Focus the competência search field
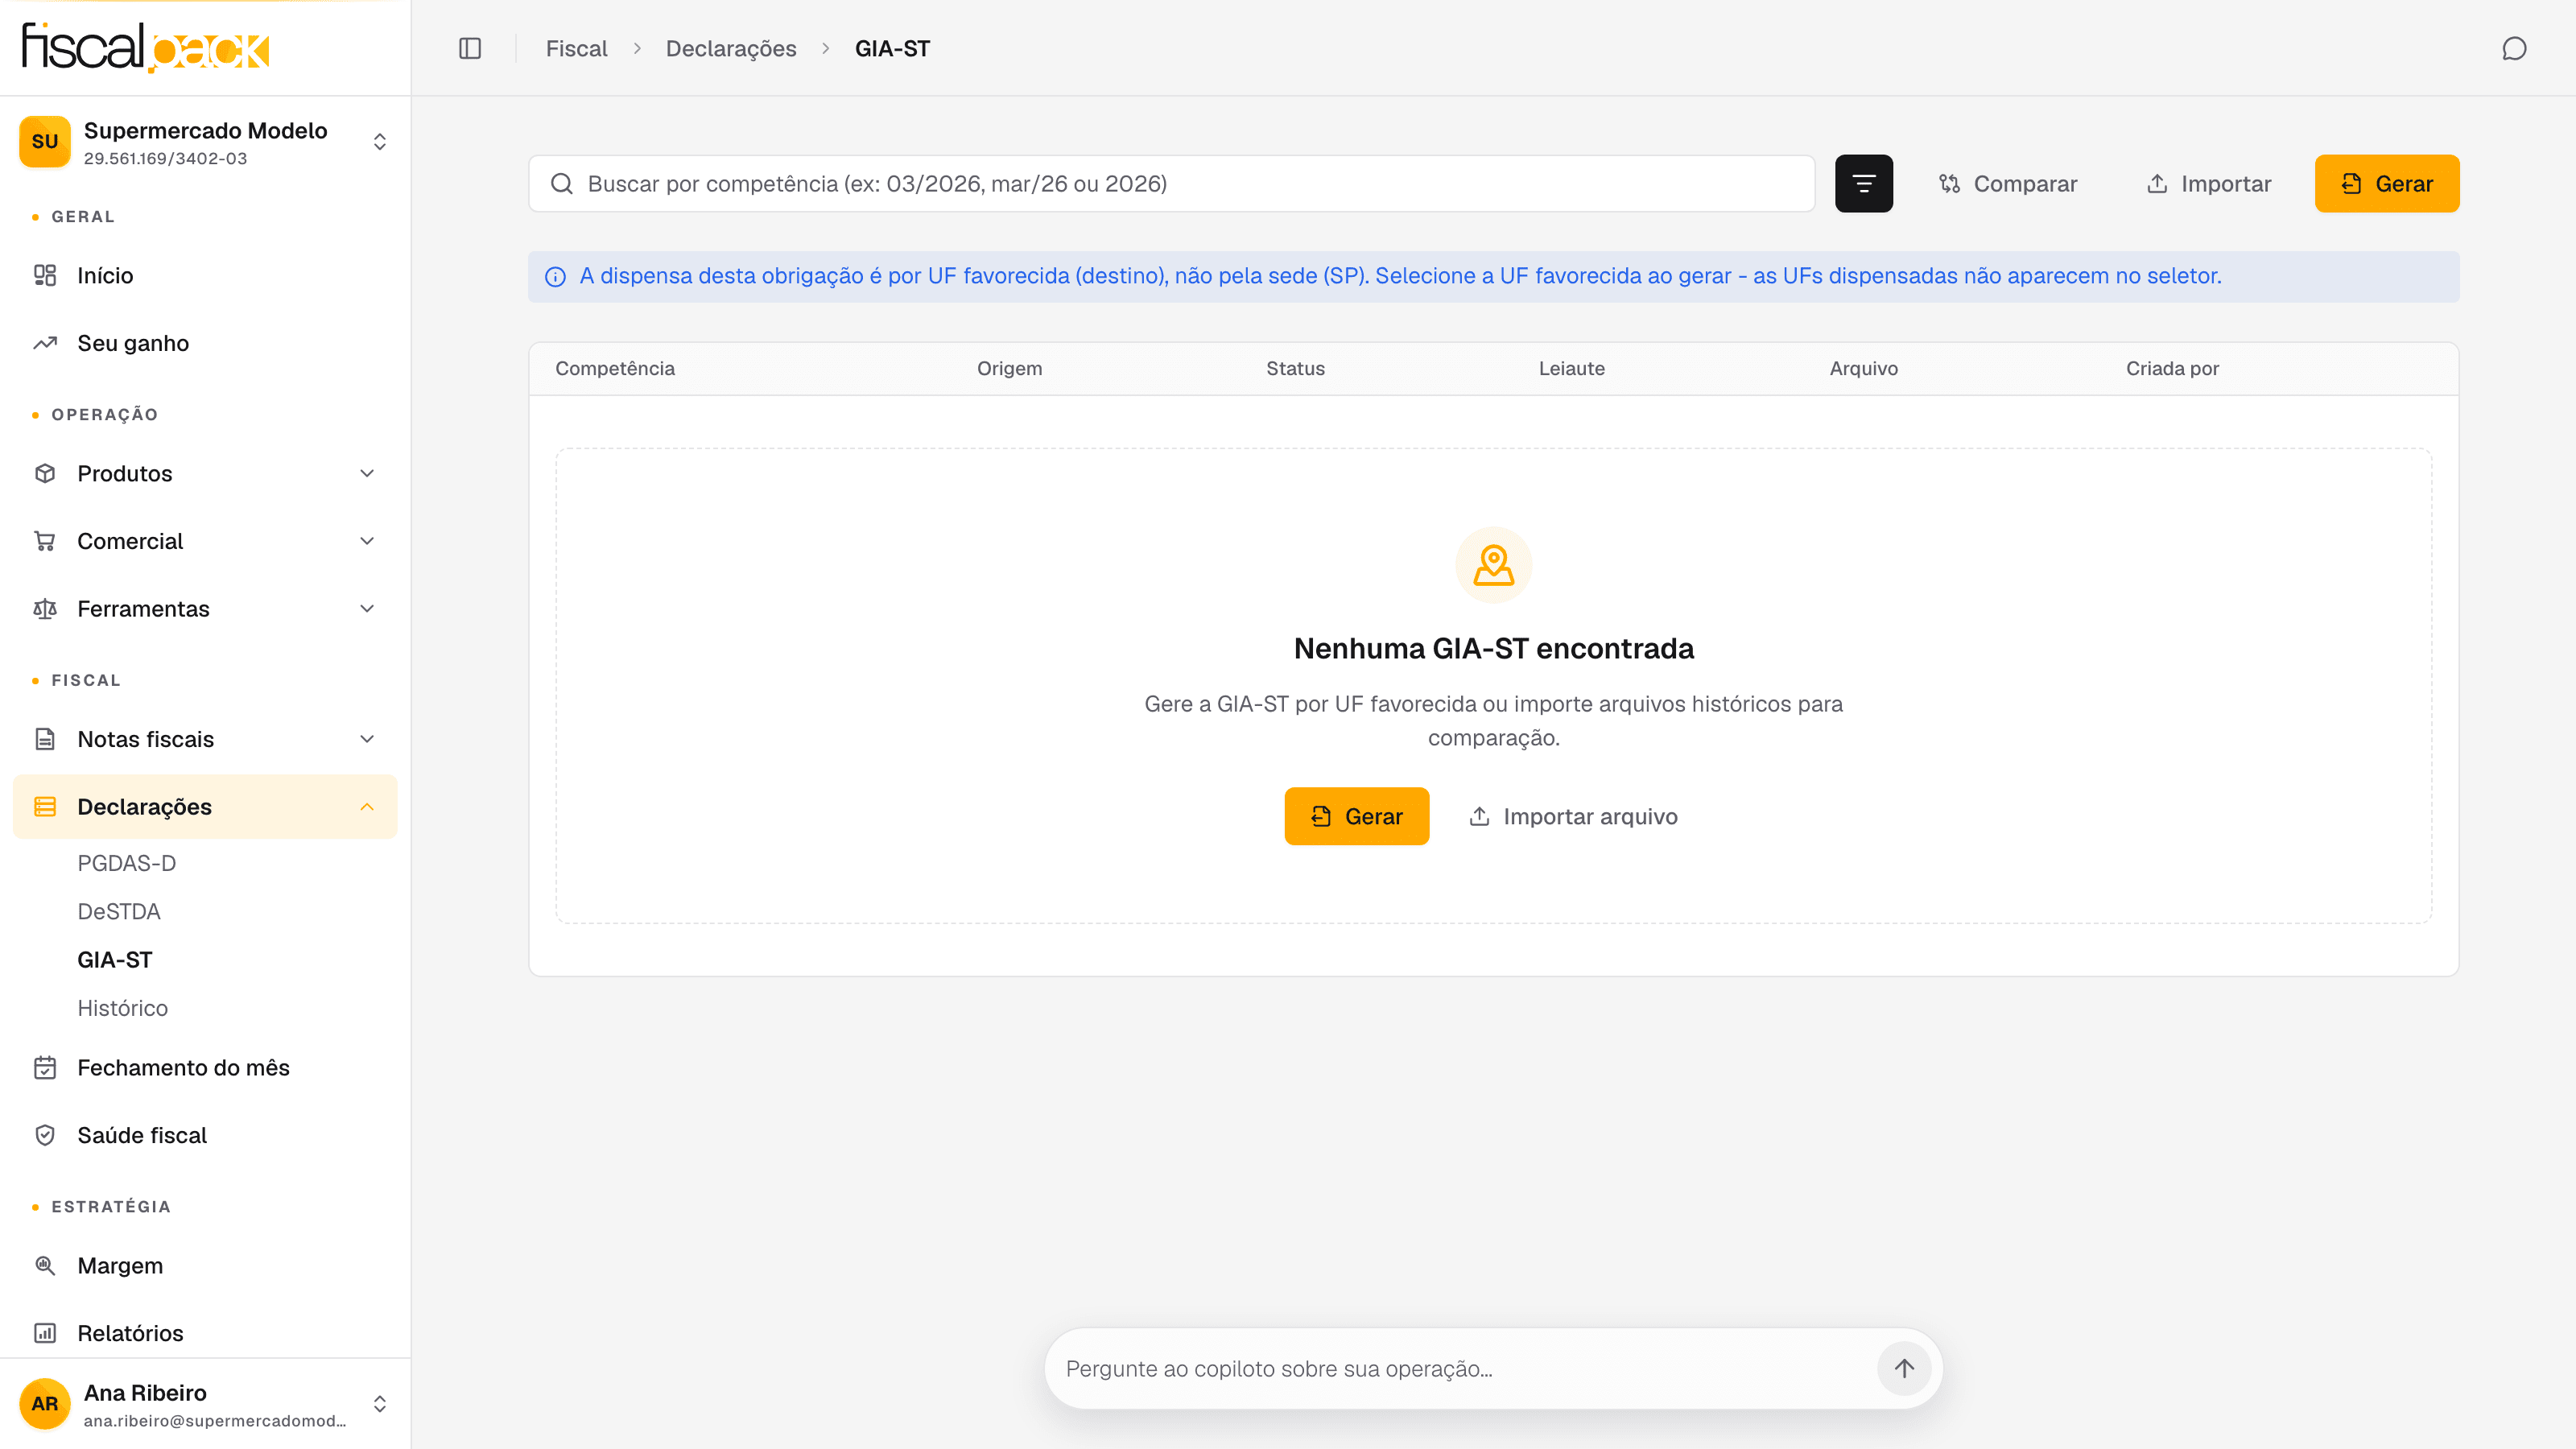 tap(1171, 184)
